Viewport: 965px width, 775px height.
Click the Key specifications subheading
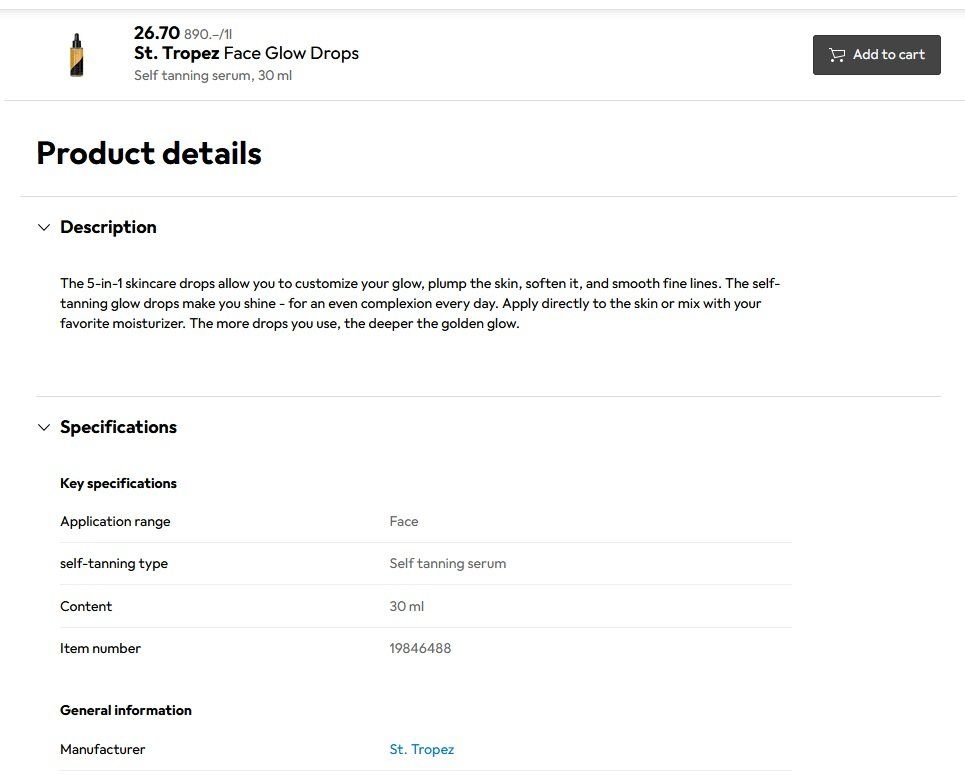coord(118,483)
